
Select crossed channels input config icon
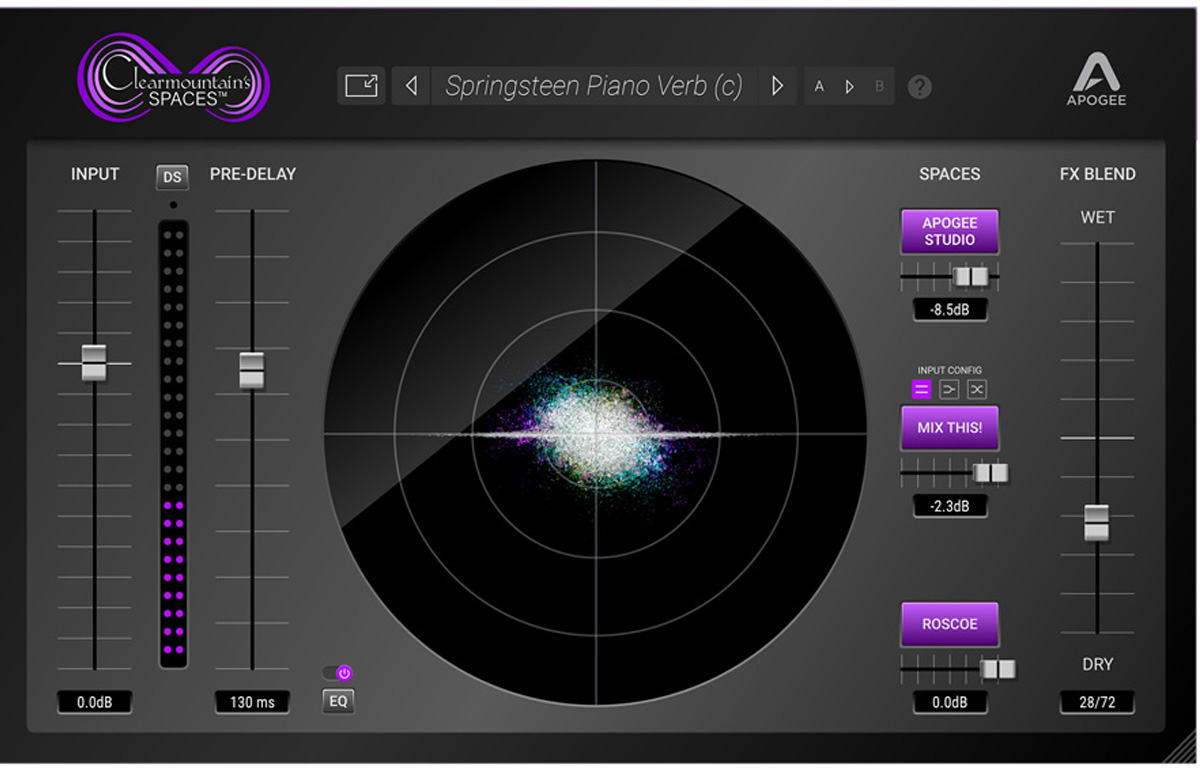point(977,390)
